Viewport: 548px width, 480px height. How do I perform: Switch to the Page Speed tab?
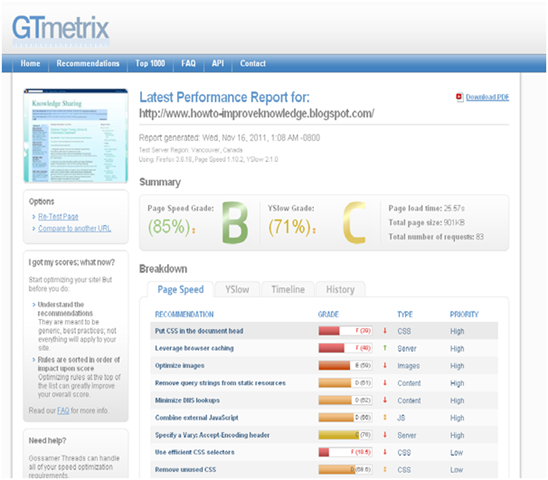180,289
